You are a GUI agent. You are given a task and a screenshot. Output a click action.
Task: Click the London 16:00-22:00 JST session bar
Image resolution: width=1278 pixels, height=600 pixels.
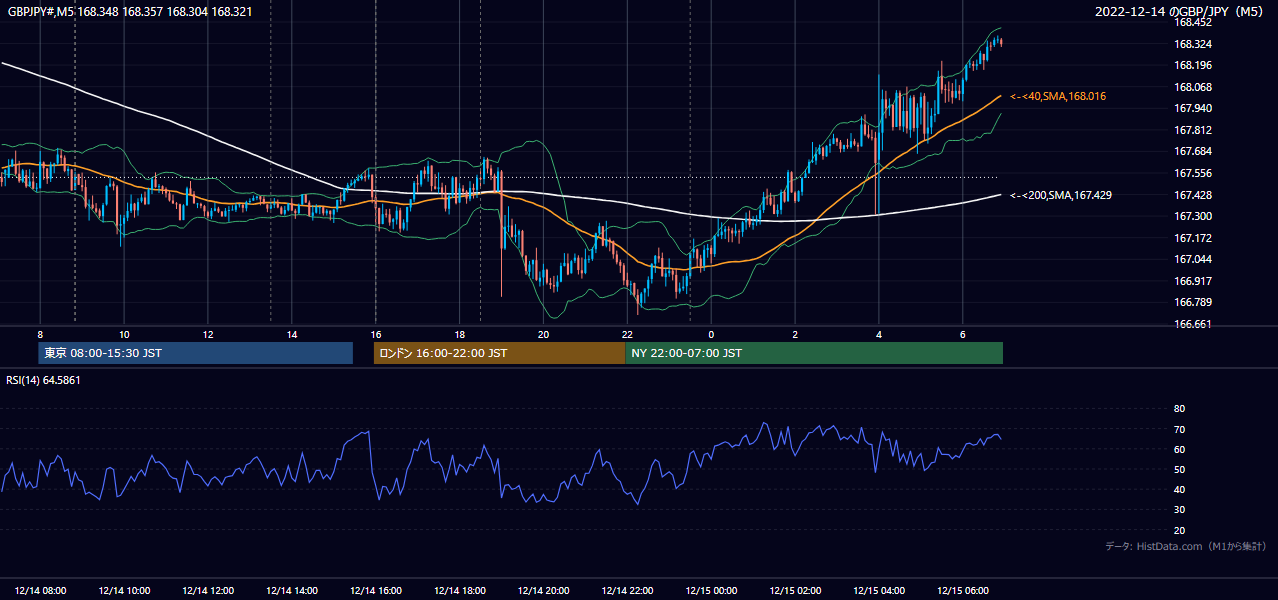(x=499, y=353)
